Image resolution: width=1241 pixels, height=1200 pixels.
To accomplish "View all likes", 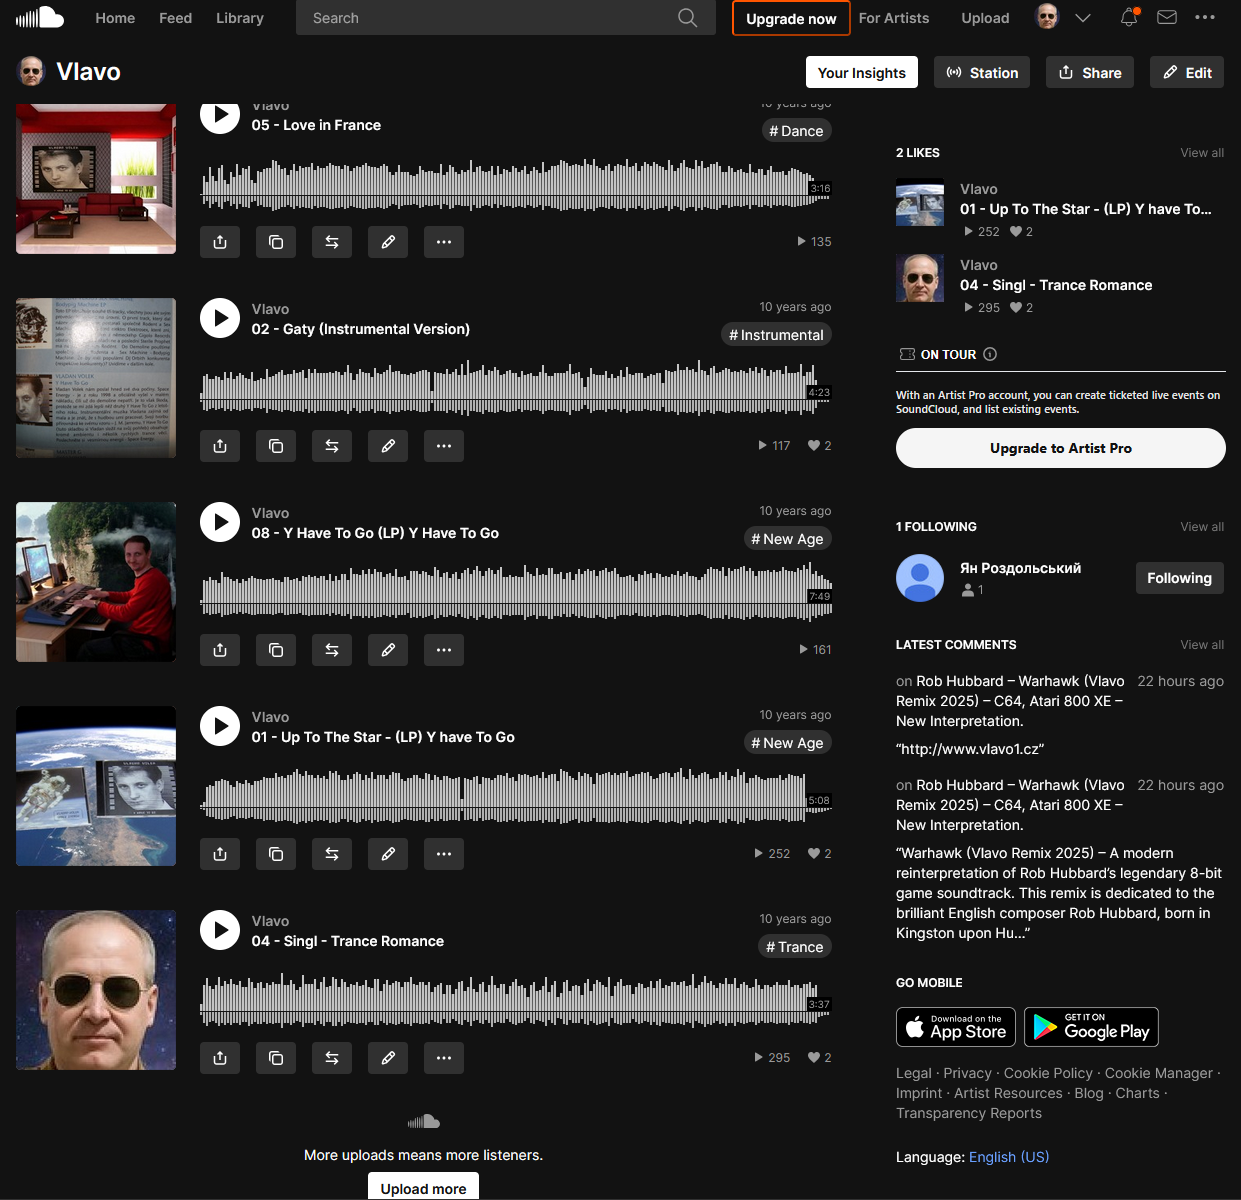I will click(1202, 153).
